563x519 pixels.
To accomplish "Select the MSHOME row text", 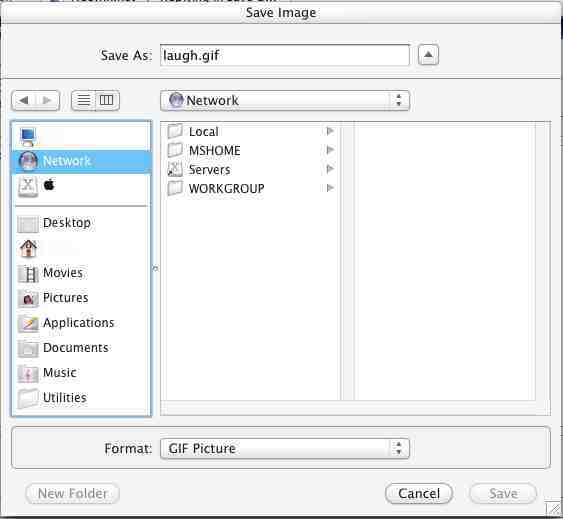I will (215, 150).
